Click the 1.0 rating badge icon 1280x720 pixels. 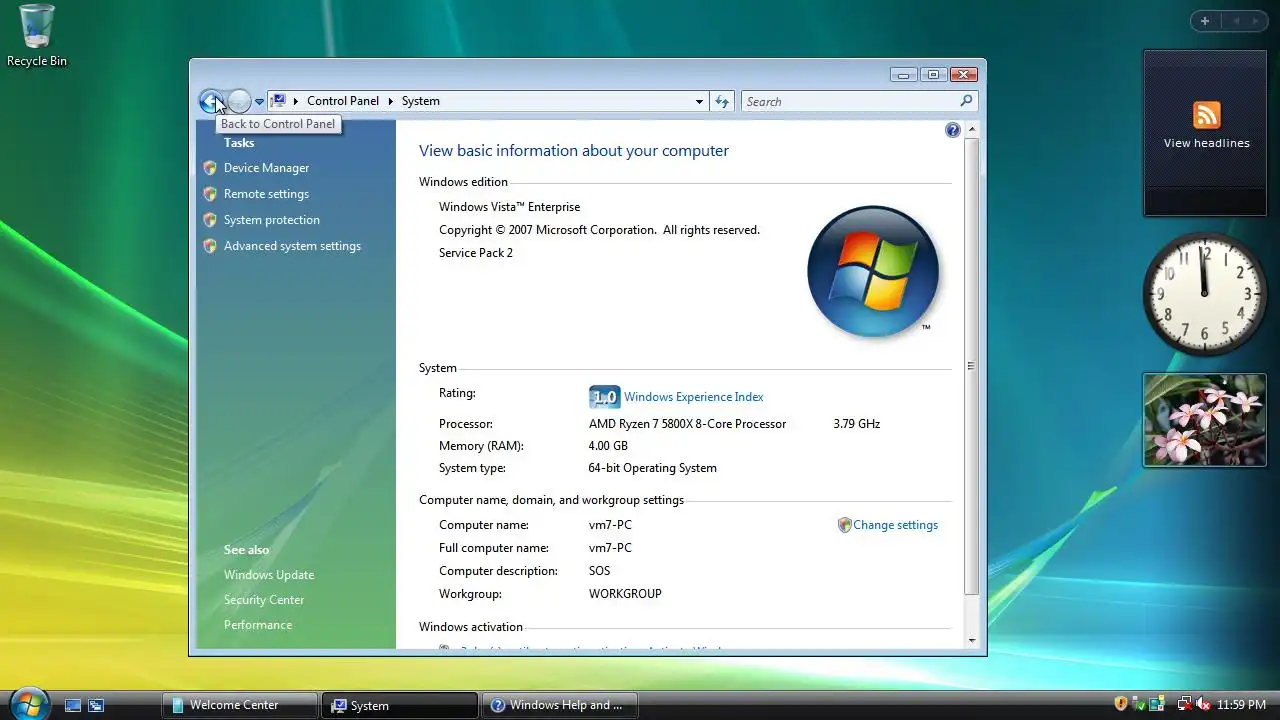point(604,397)
